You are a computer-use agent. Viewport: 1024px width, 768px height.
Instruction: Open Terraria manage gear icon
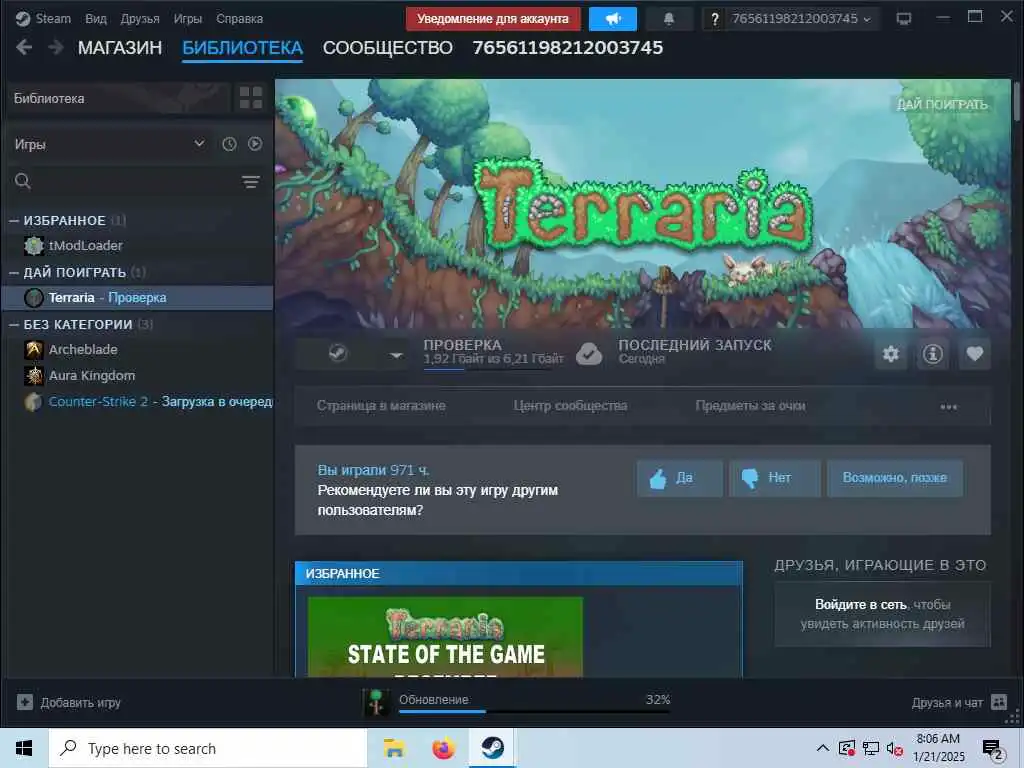click(891, 354)
